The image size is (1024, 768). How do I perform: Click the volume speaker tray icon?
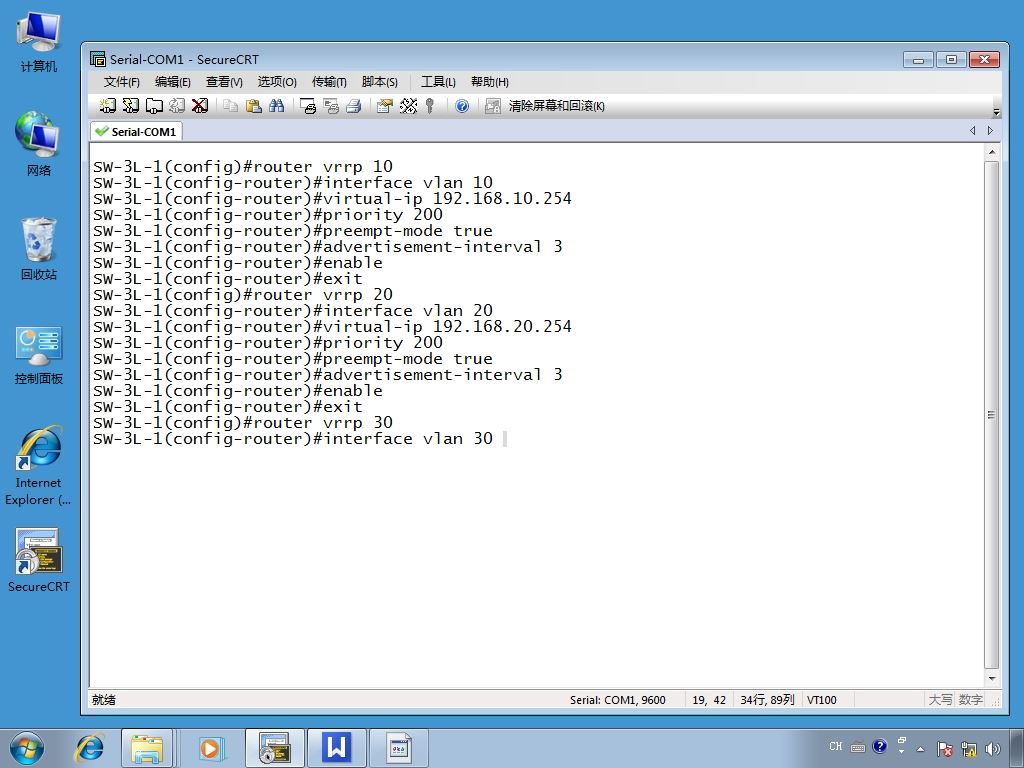point(993,749)
